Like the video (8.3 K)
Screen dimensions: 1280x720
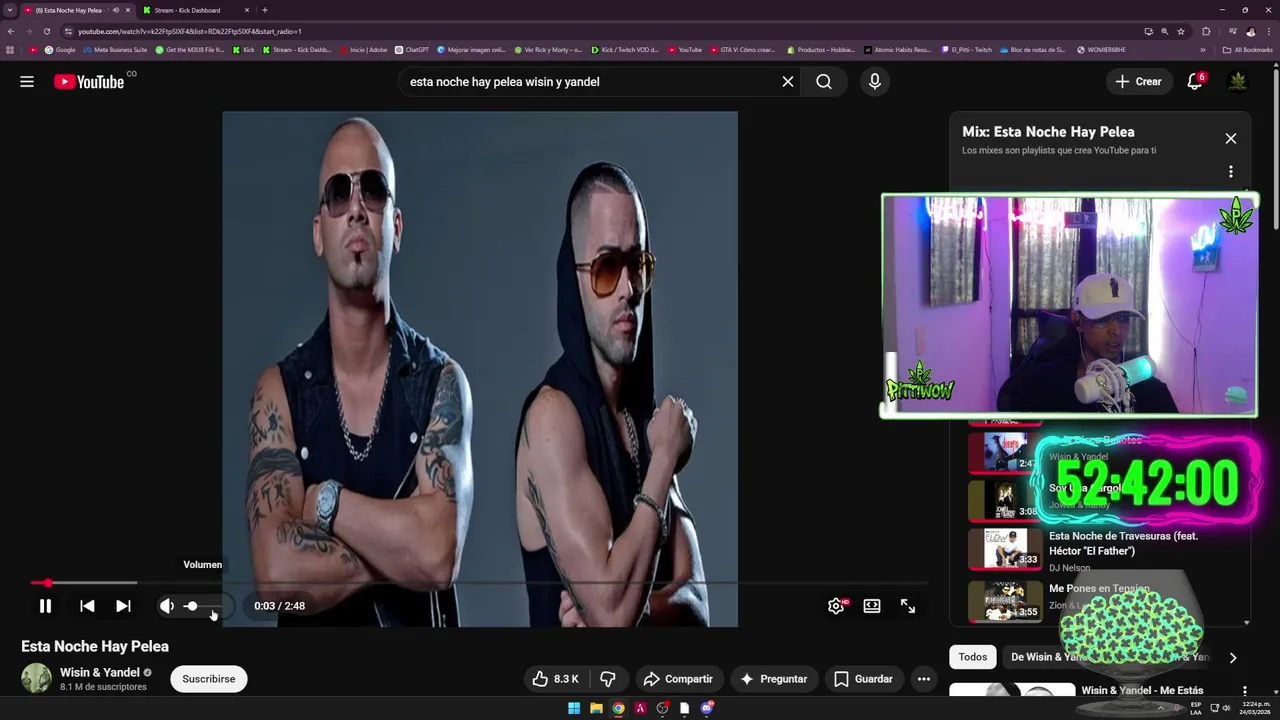tap(555, 679)
